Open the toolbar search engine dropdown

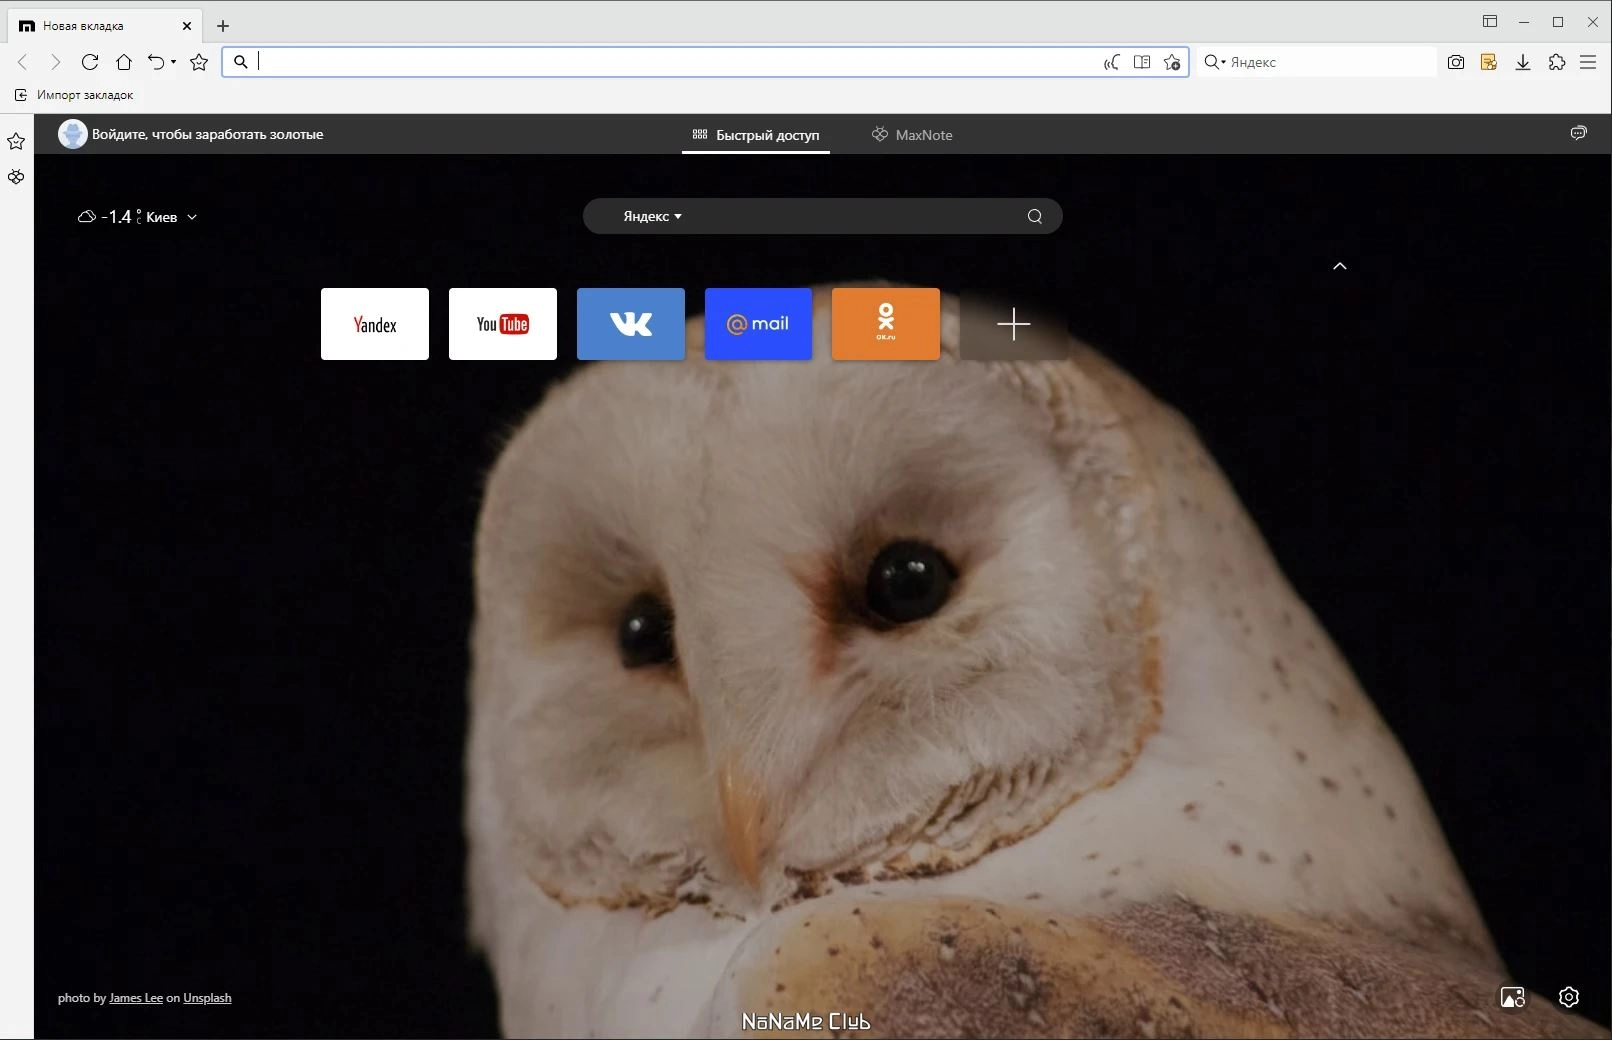[1215, 62]
